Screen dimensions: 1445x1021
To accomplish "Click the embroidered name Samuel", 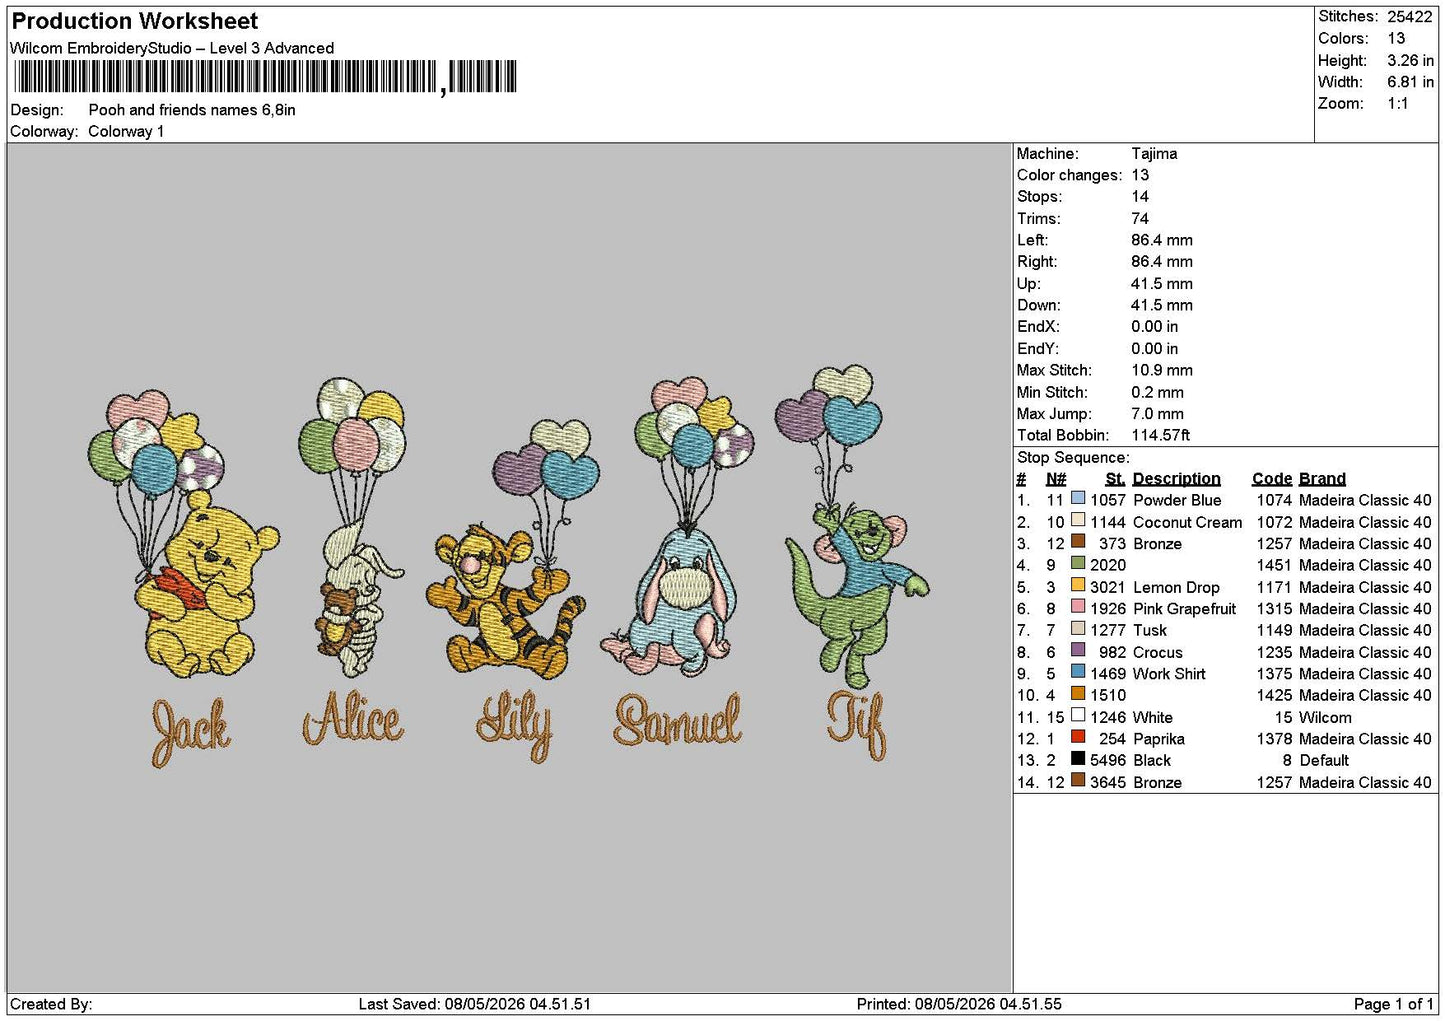I will click(678, 720).
